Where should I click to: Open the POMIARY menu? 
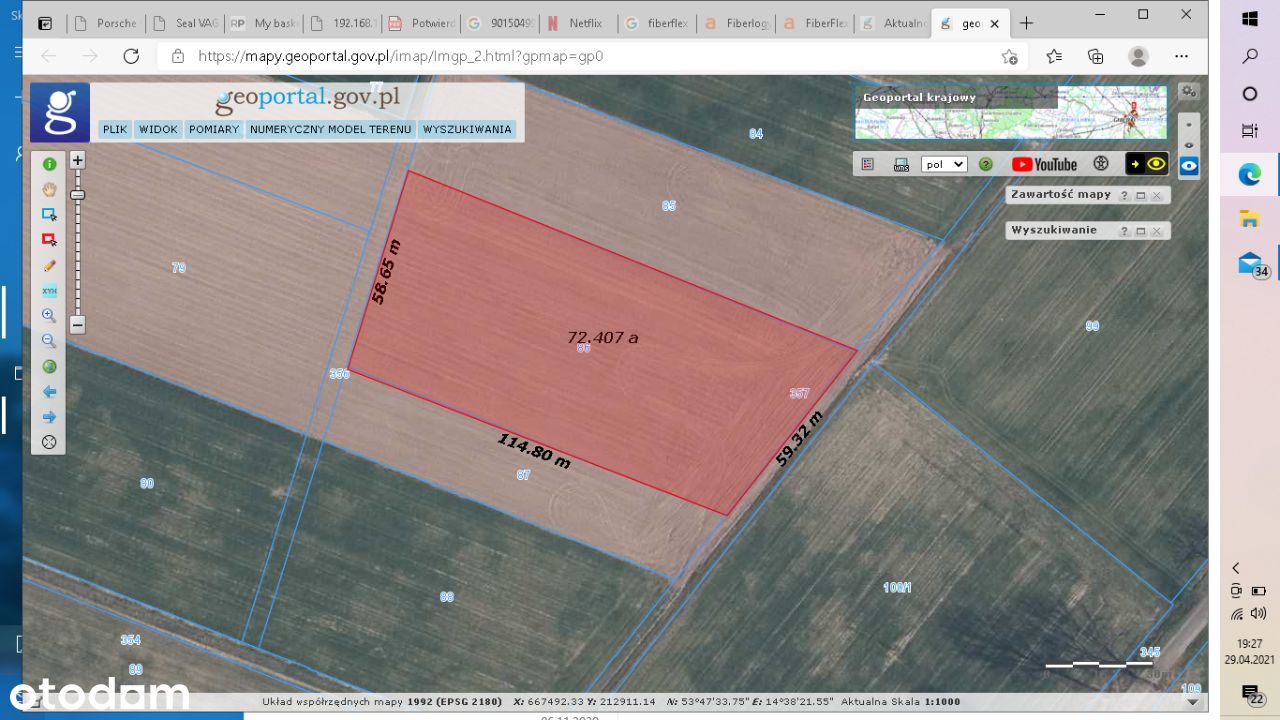coord(214,129)
